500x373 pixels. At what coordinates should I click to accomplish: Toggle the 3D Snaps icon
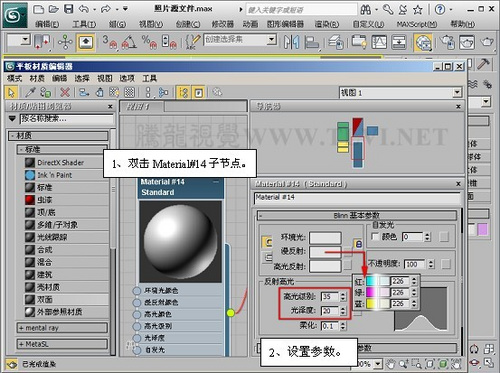point(110,42)
